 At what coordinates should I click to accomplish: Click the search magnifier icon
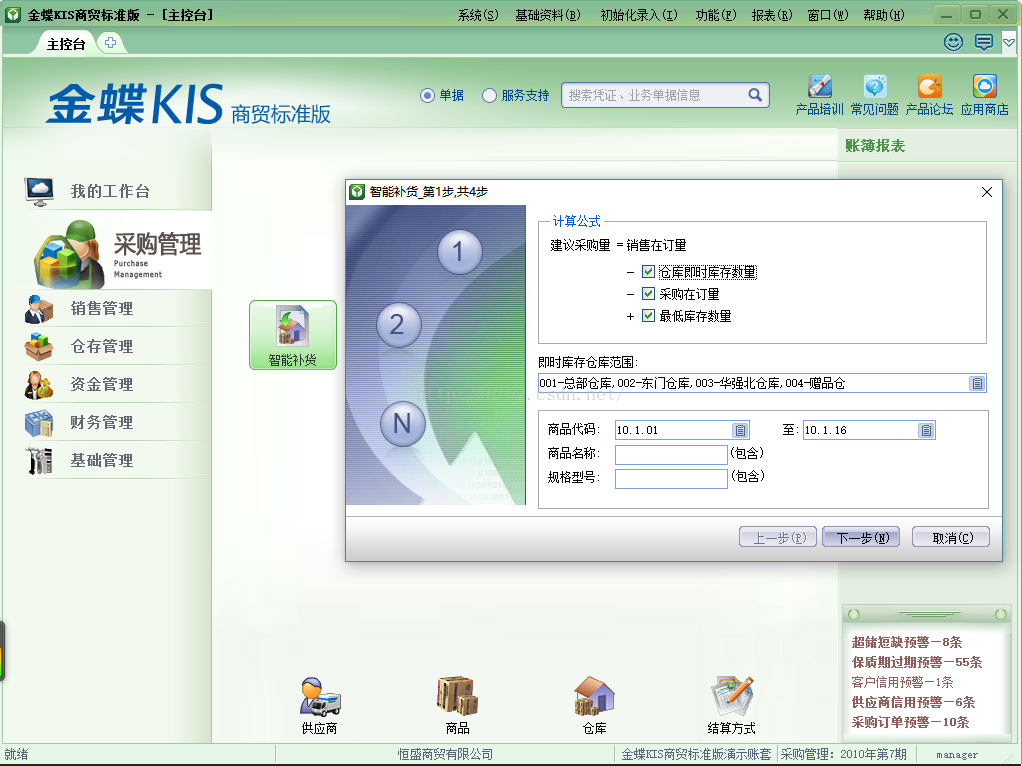click(x=755, y=95)
